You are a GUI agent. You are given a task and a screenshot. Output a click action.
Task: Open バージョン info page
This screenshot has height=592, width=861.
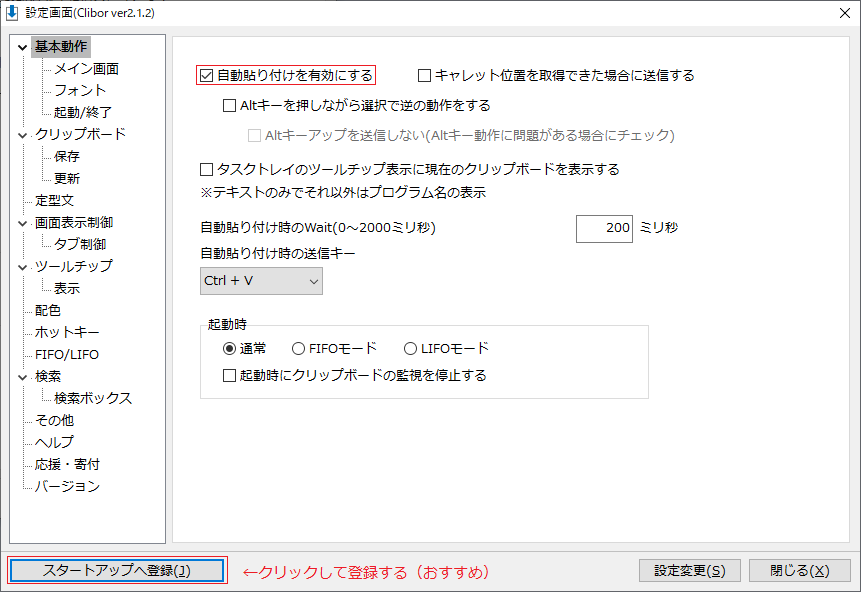click(x=67, y=486)
